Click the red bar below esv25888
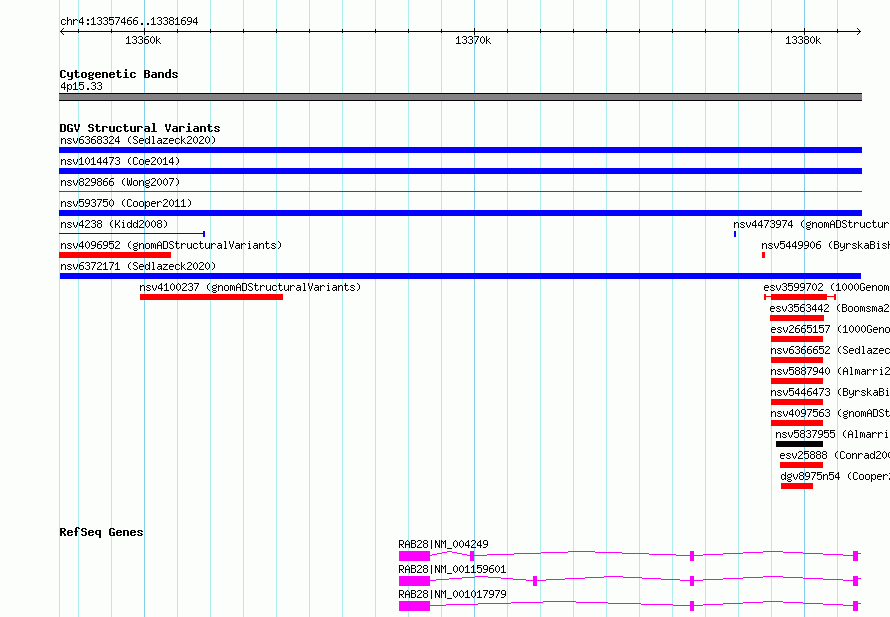Image resolution: width=890 pixels, height=617 pixels. 801,465
